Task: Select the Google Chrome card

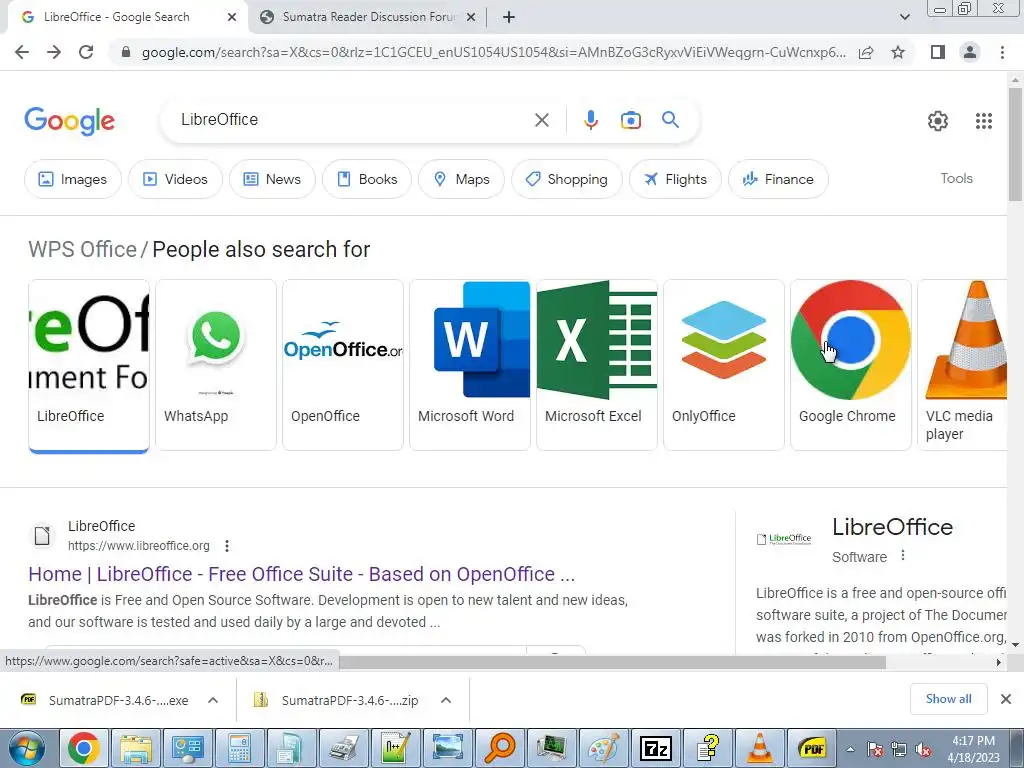Action: pyautogui.click(x=851, y=365)
